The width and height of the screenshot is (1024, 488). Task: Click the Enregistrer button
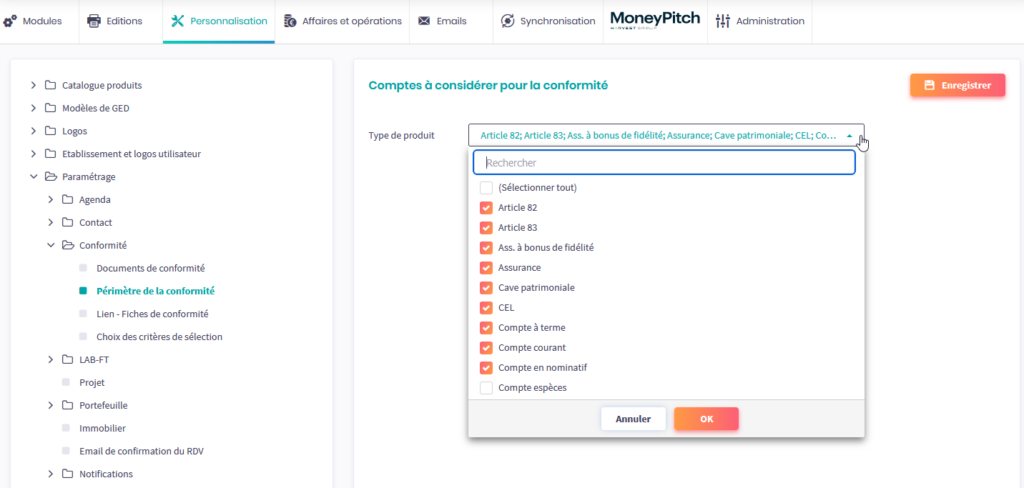[957, 86]
